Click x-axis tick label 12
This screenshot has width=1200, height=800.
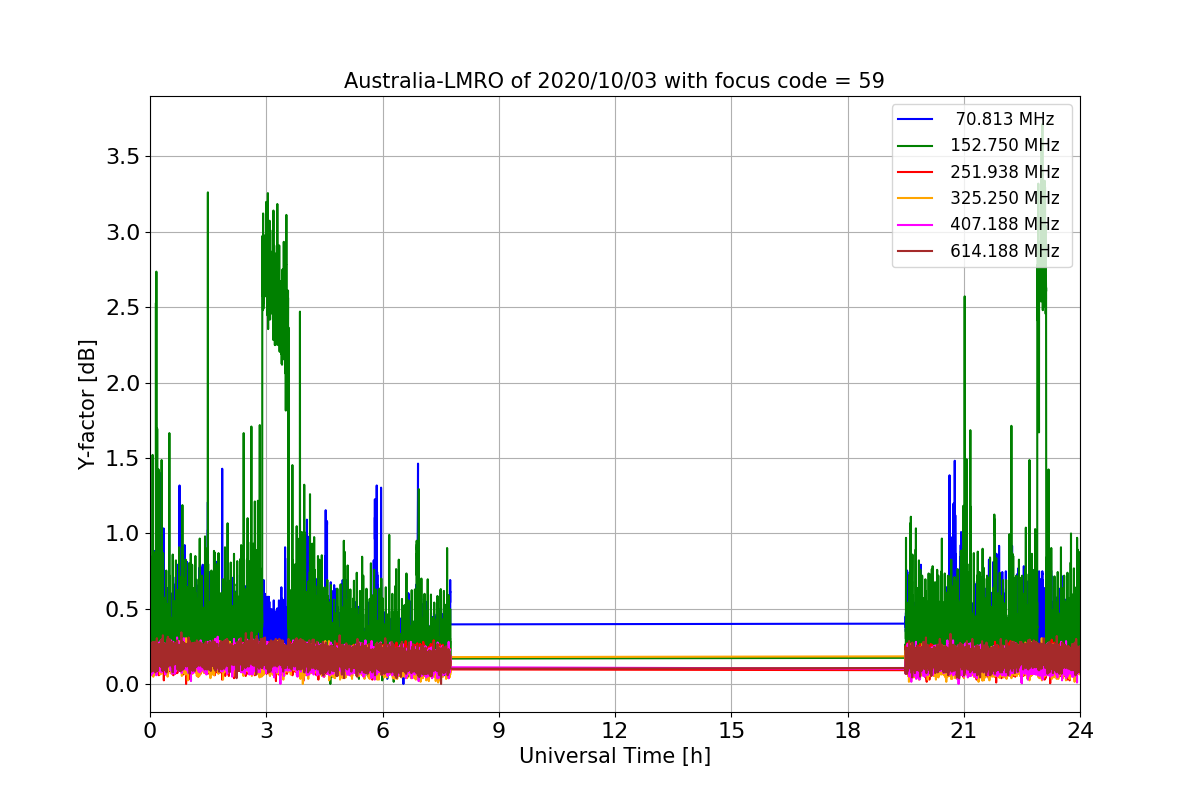(615, 731)
